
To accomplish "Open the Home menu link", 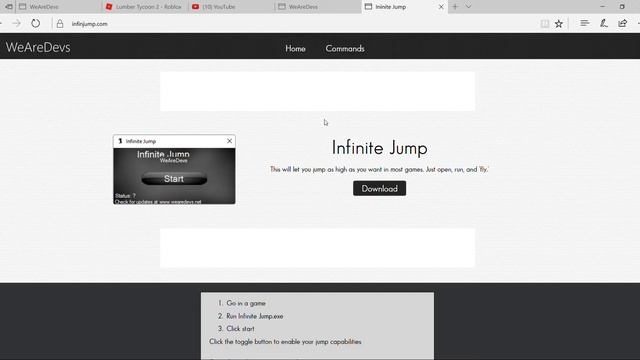I will [295, 49].
